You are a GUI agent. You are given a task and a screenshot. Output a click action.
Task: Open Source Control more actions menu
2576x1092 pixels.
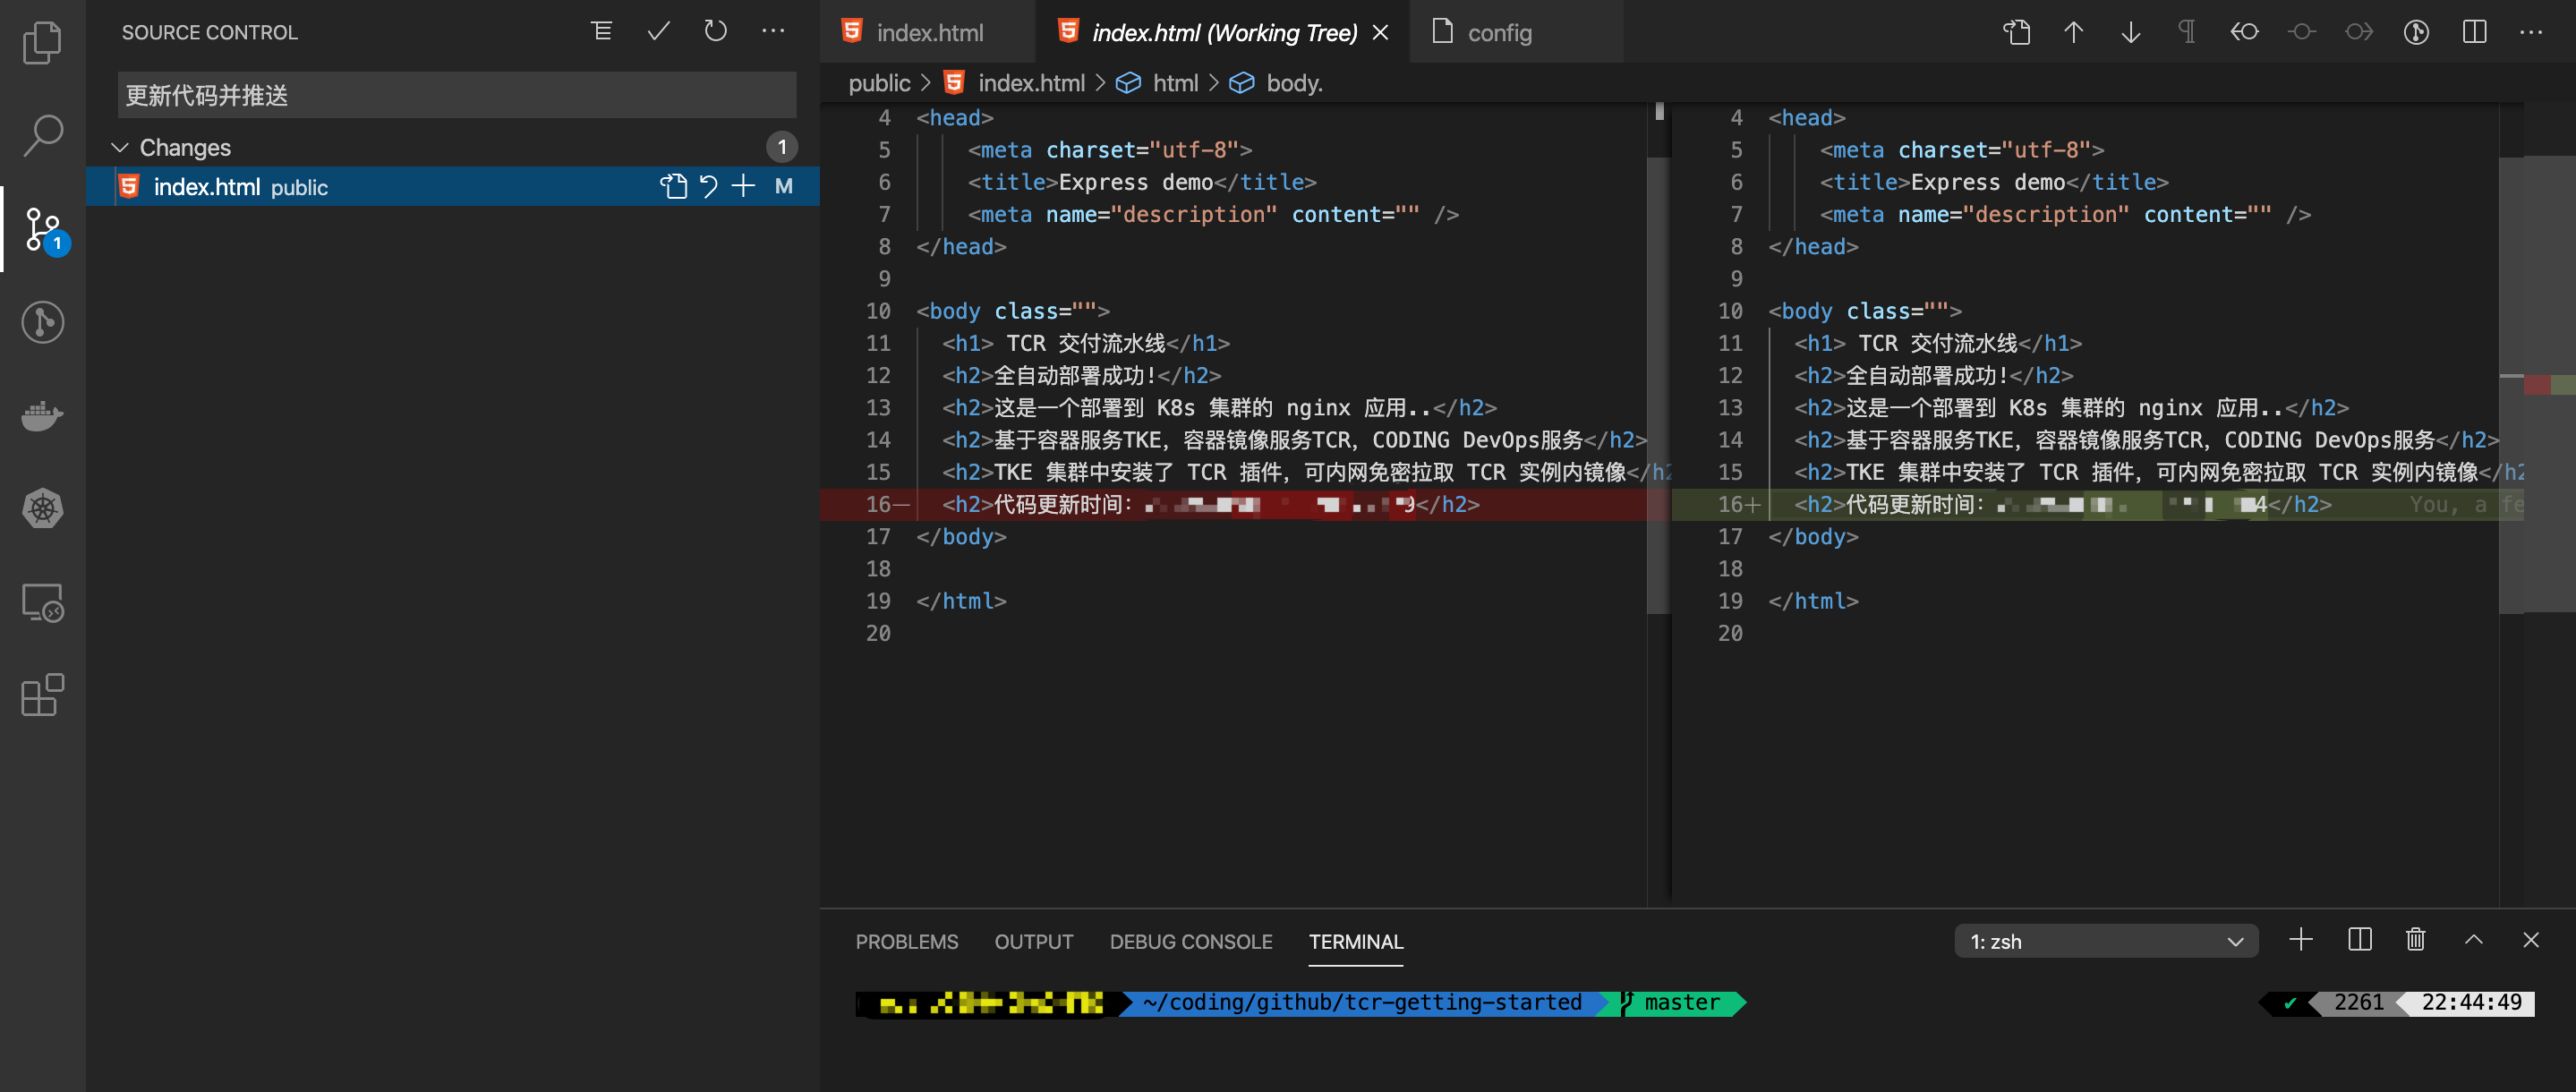pyautogui.click(x=773, y=32)
